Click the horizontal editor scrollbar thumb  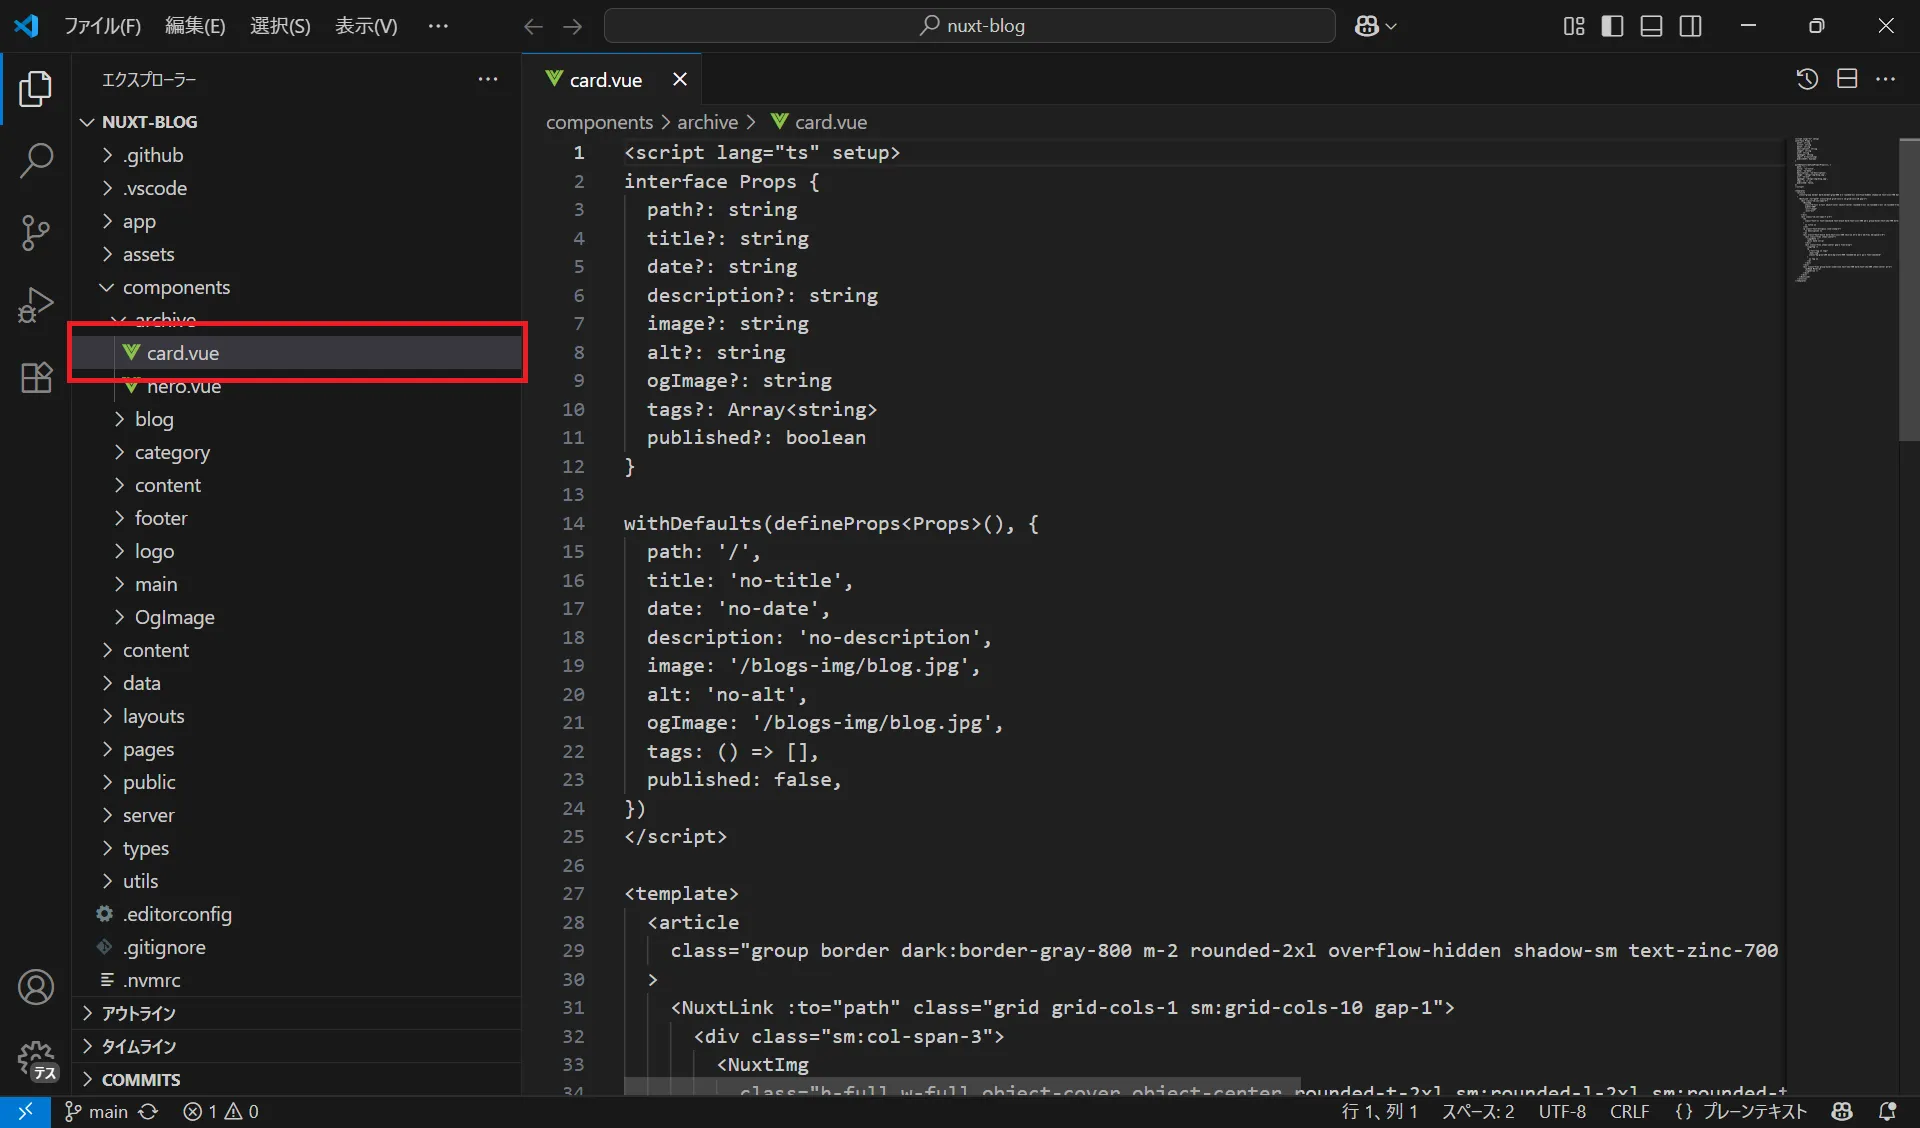coord(962,1086)
